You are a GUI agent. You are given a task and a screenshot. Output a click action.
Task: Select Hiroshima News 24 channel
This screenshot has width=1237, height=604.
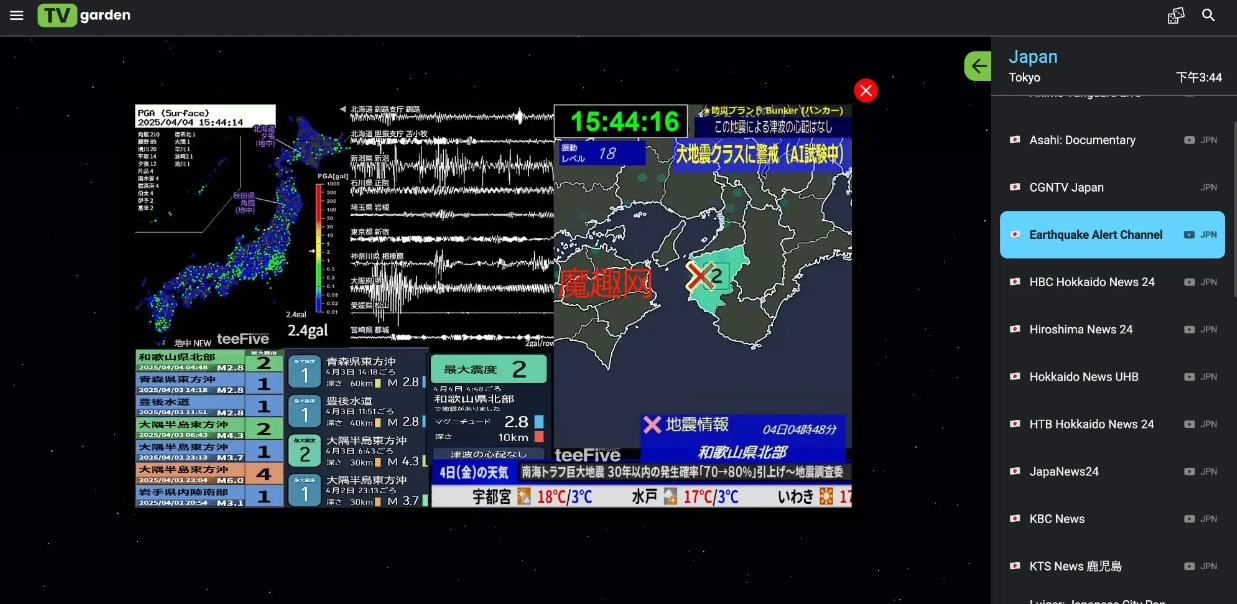[1112, 329]
